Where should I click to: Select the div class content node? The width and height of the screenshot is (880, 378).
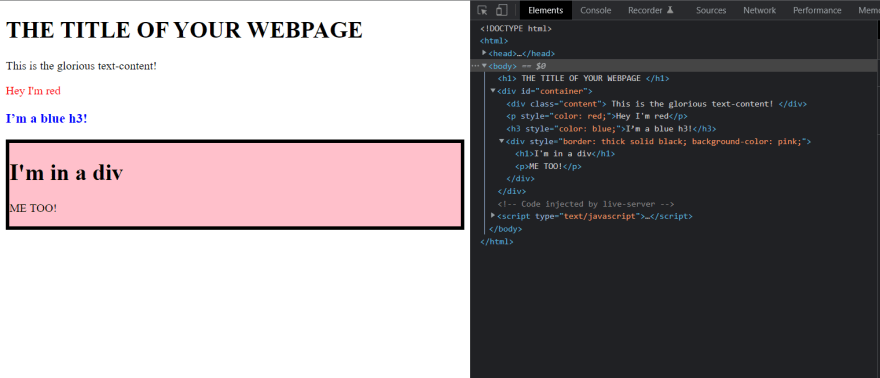click(x=656, y=104)
